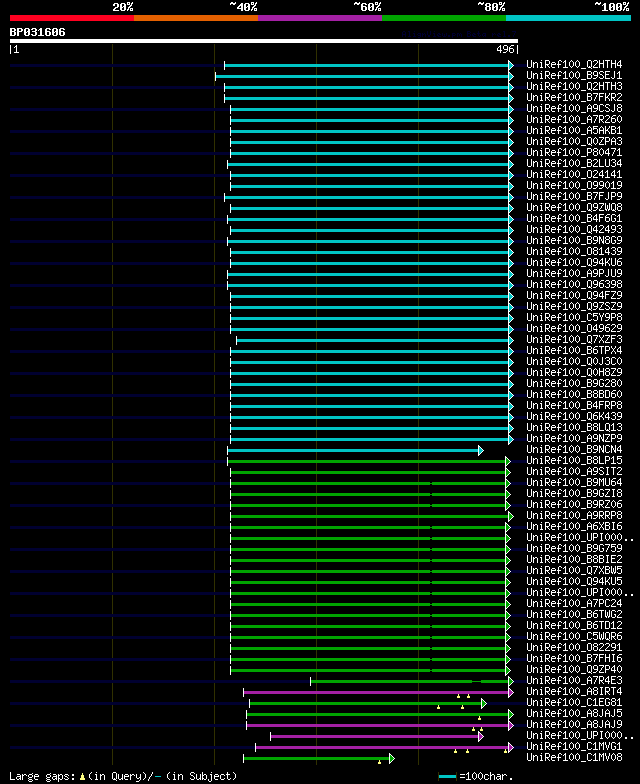Screen dimensions: 640x784
Task: Open hit UniRef100_Q2HTH4
Action: tap(574, 64)
